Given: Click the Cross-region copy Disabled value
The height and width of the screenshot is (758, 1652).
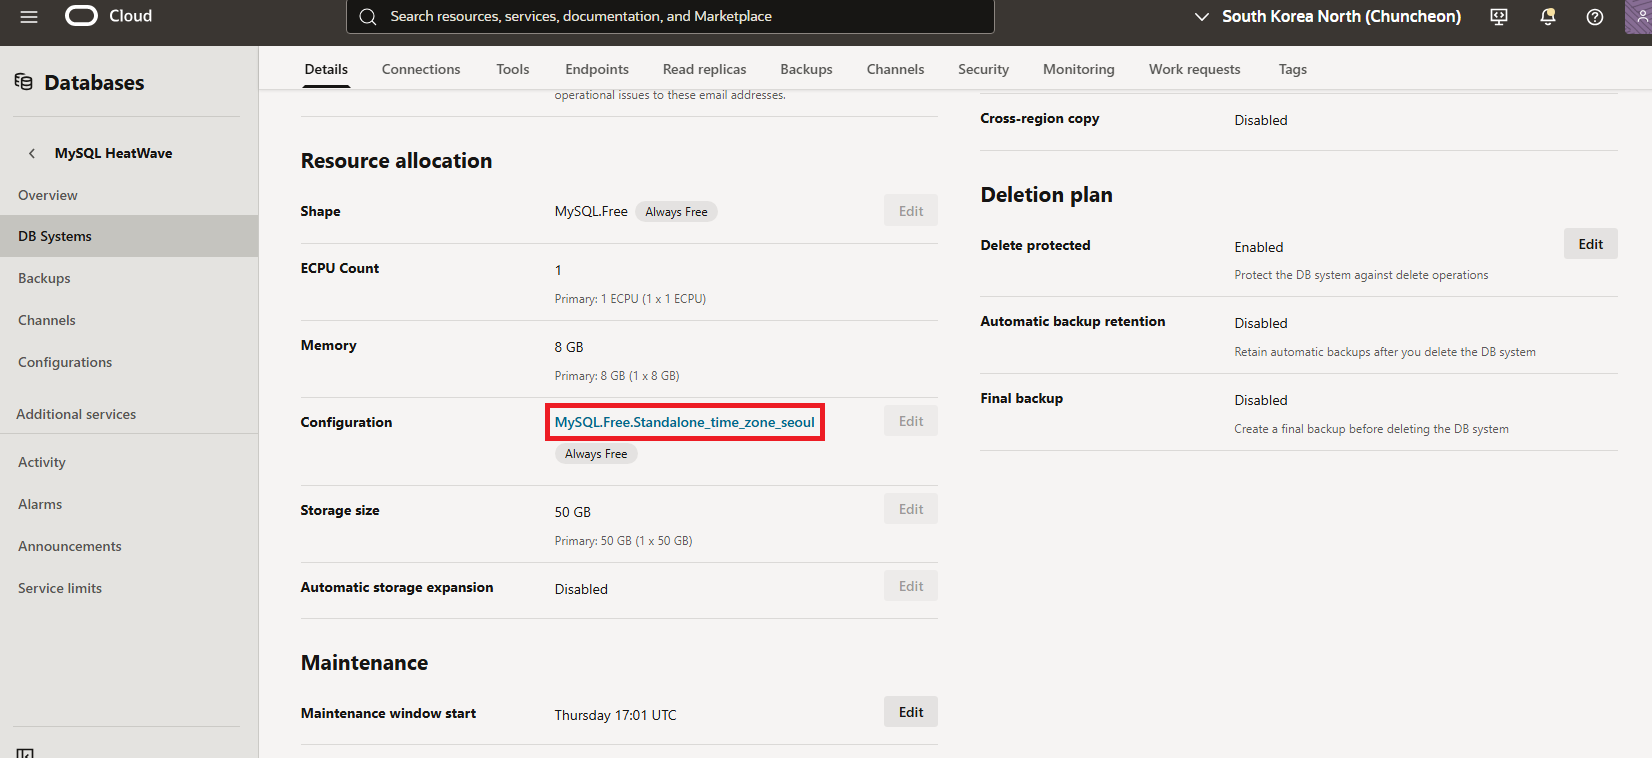Looking at the screenshot, I should 1261,120.
